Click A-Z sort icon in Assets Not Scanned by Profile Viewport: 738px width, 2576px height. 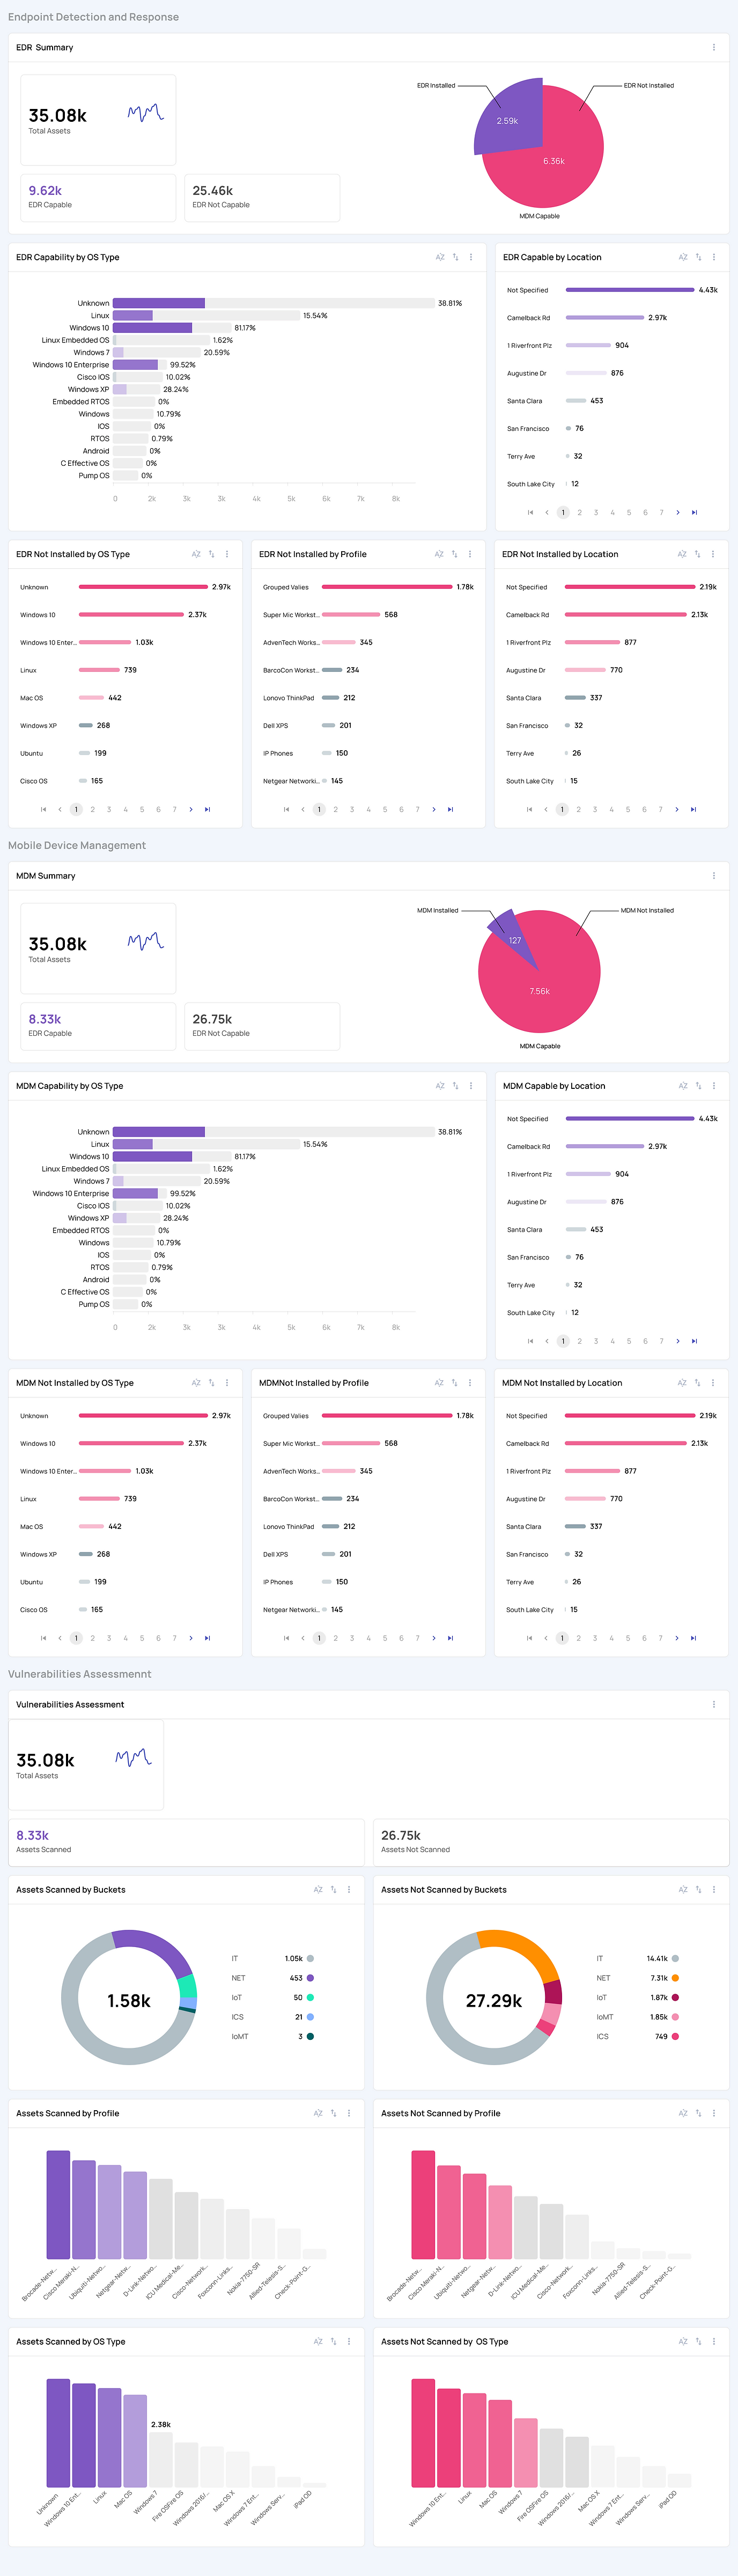click(683, 2113)
